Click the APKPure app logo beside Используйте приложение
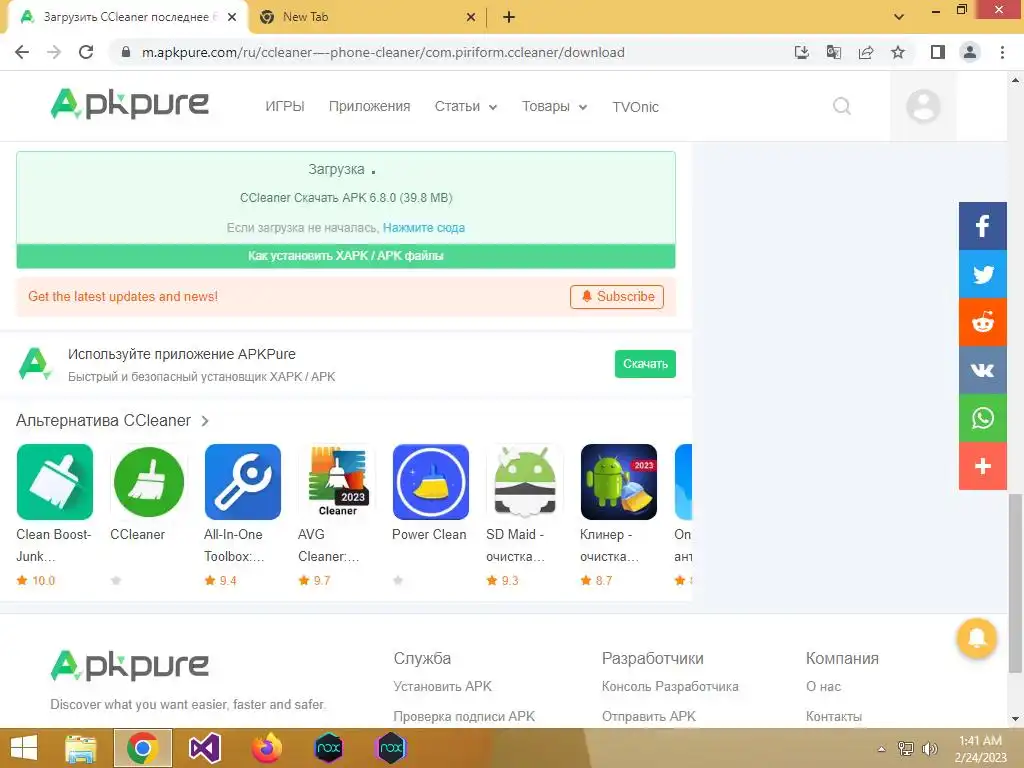The image size is (1024, 768). click(x=35, y=364)
